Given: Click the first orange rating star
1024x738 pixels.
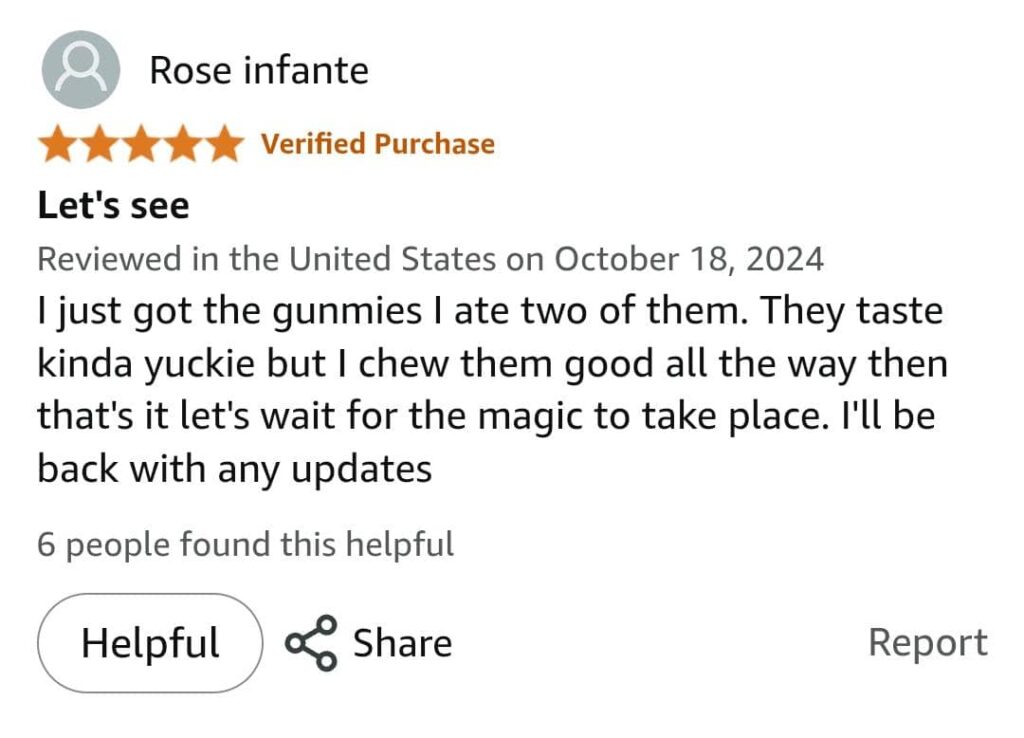Looking at the screenshot, I should [x=58, y=145].
